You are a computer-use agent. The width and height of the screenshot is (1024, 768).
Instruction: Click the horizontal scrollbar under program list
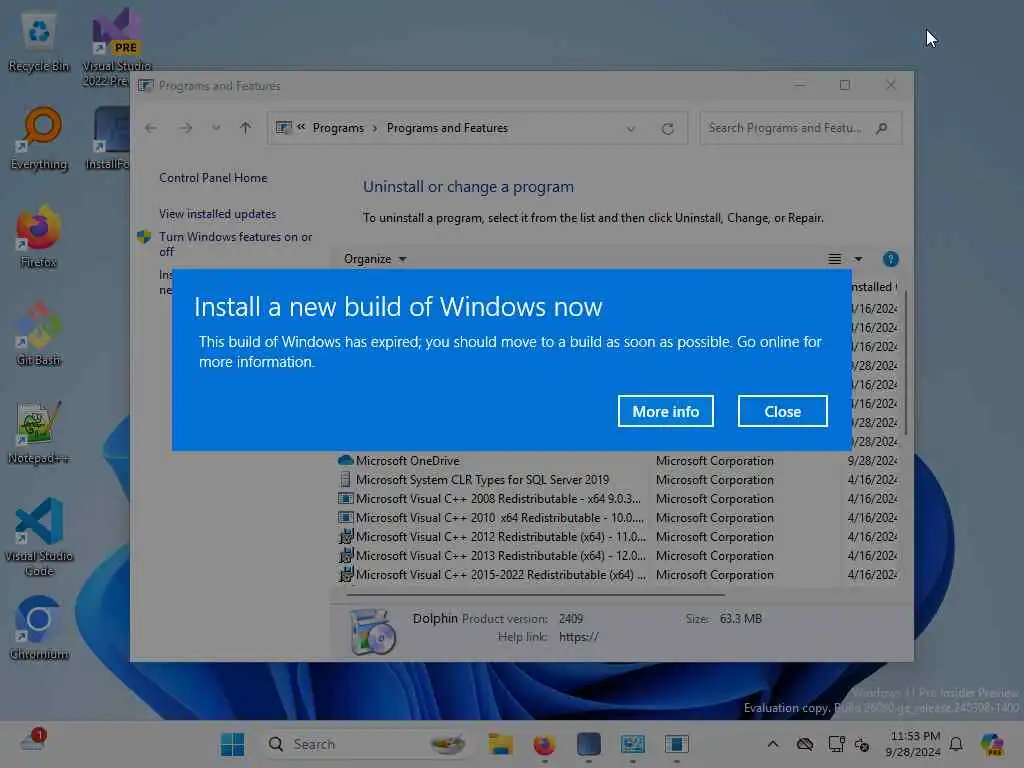536,594
